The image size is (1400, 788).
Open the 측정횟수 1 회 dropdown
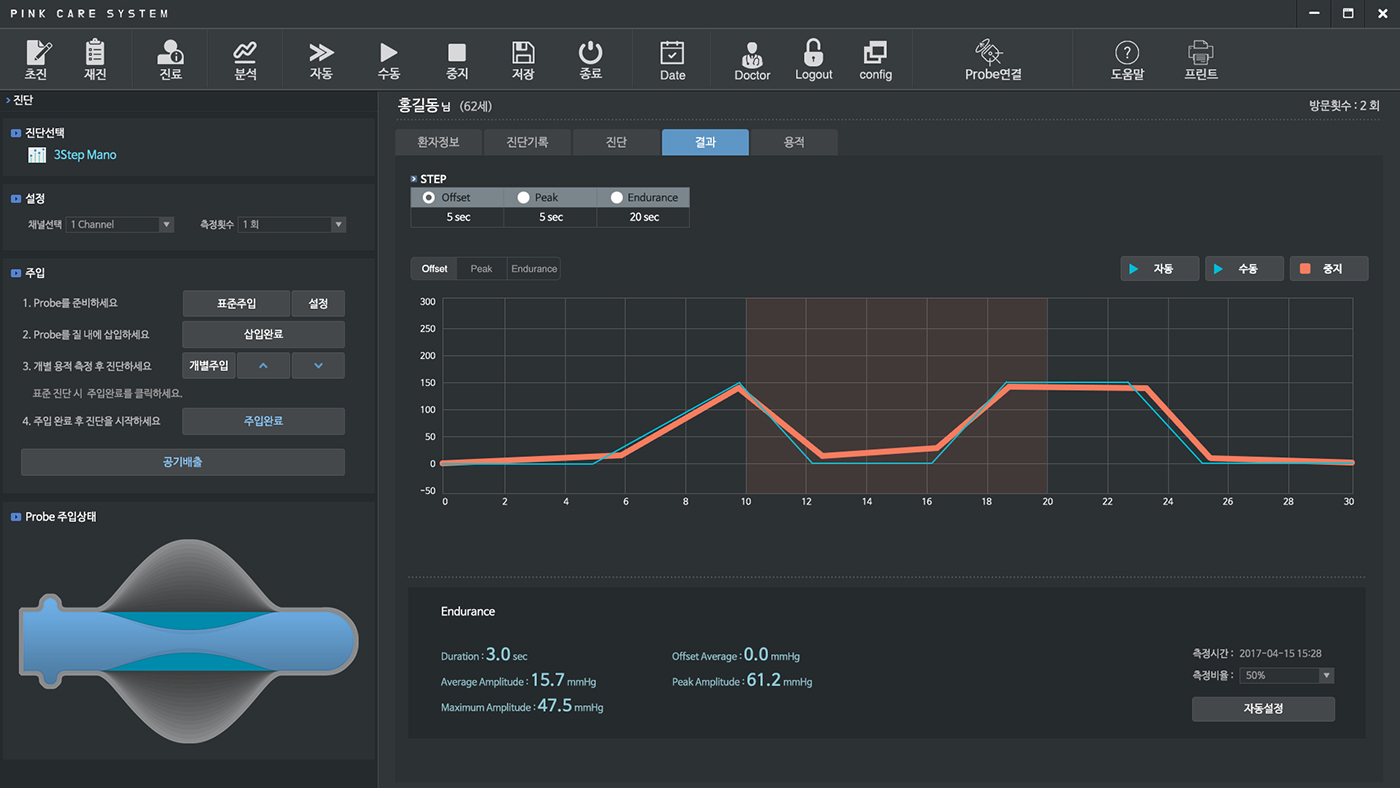coord(292,225)
